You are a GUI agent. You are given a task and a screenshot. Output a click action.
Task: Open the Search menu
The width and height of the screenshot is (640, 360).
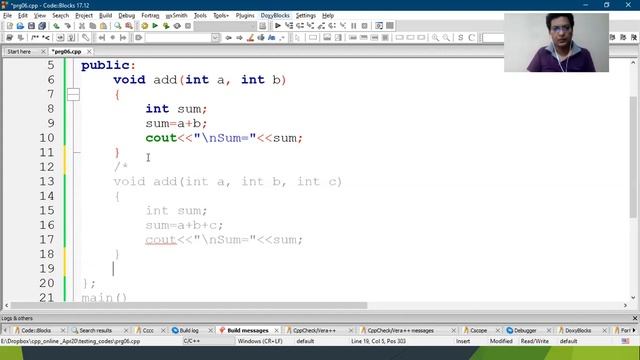pos(60,16)
